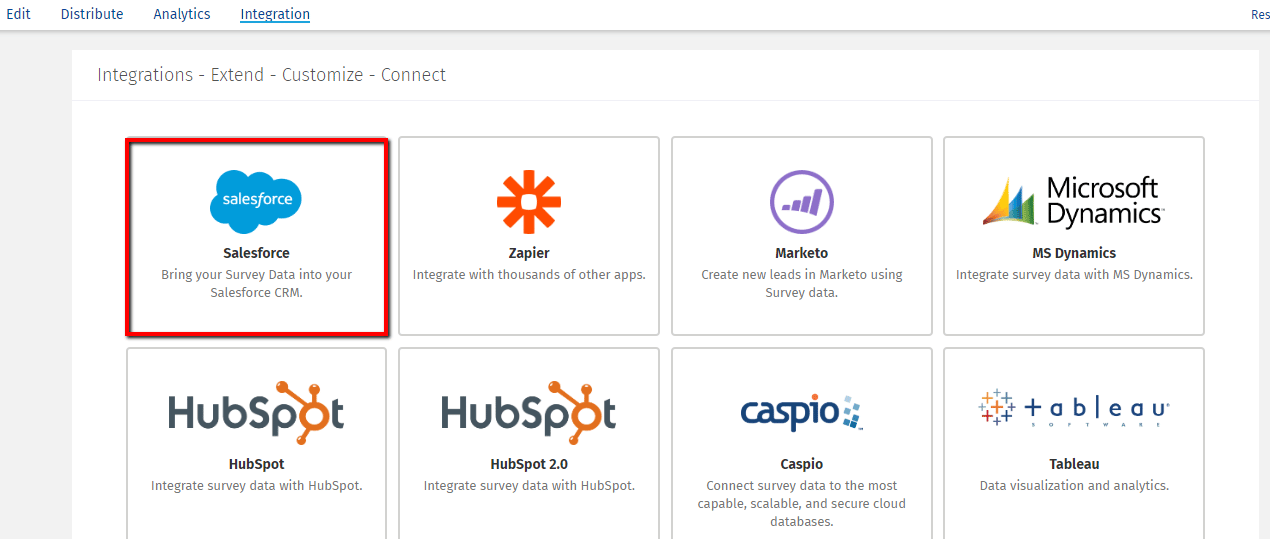
Task: Click the Salesforce cloud logo
Action: coord(256,201)
